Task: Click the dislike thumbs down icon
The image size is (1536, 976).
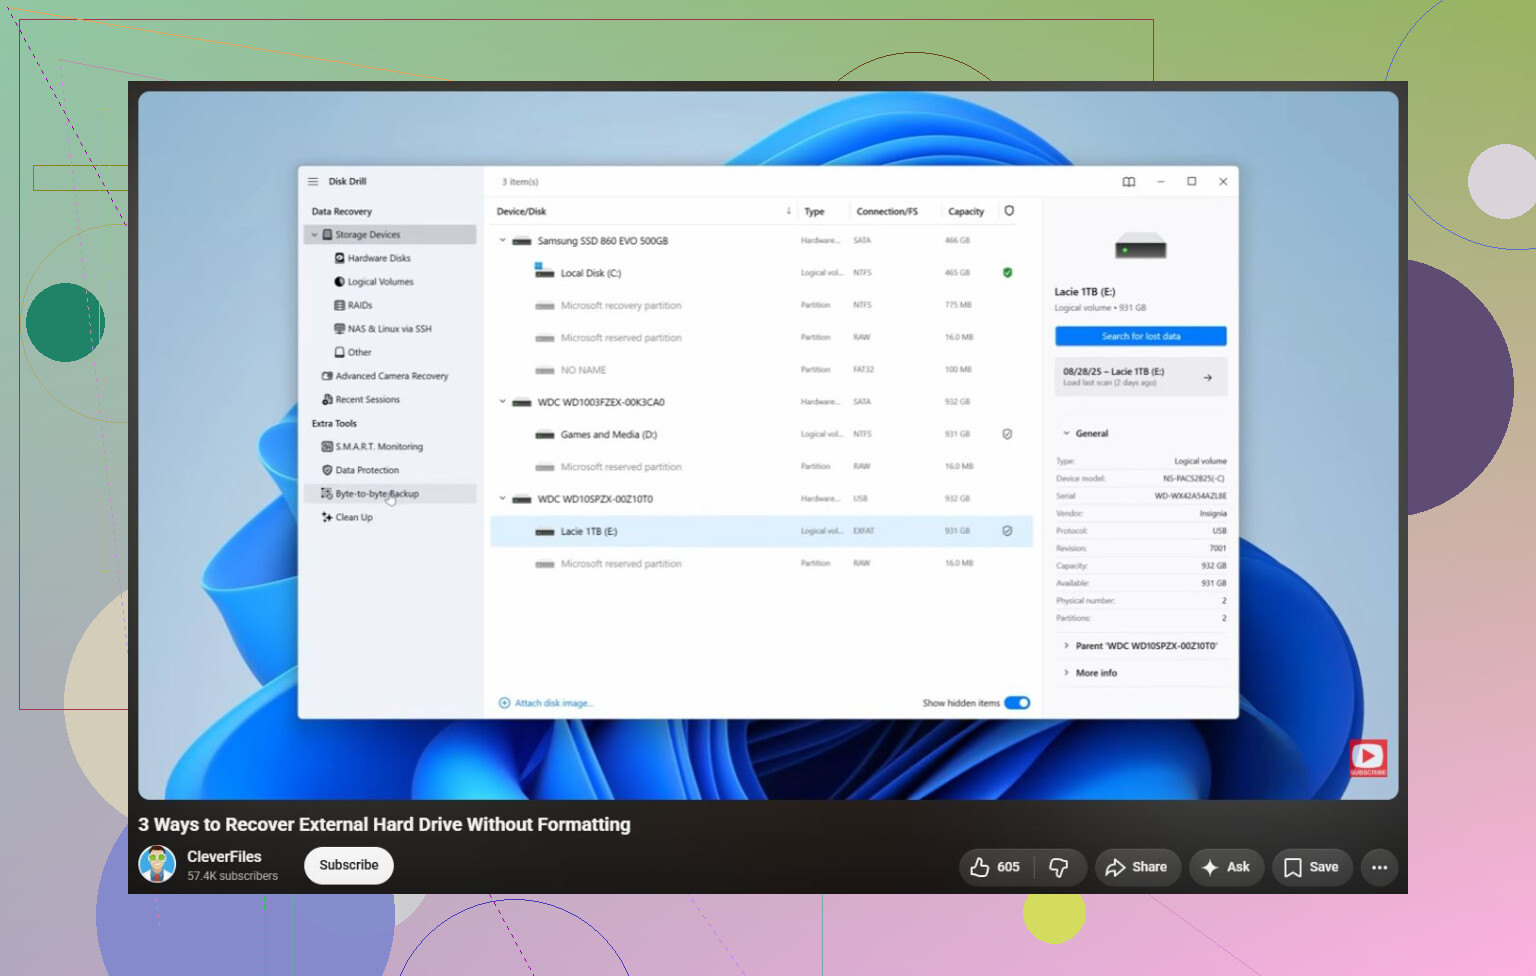Action: click(x=1058, y=867)
